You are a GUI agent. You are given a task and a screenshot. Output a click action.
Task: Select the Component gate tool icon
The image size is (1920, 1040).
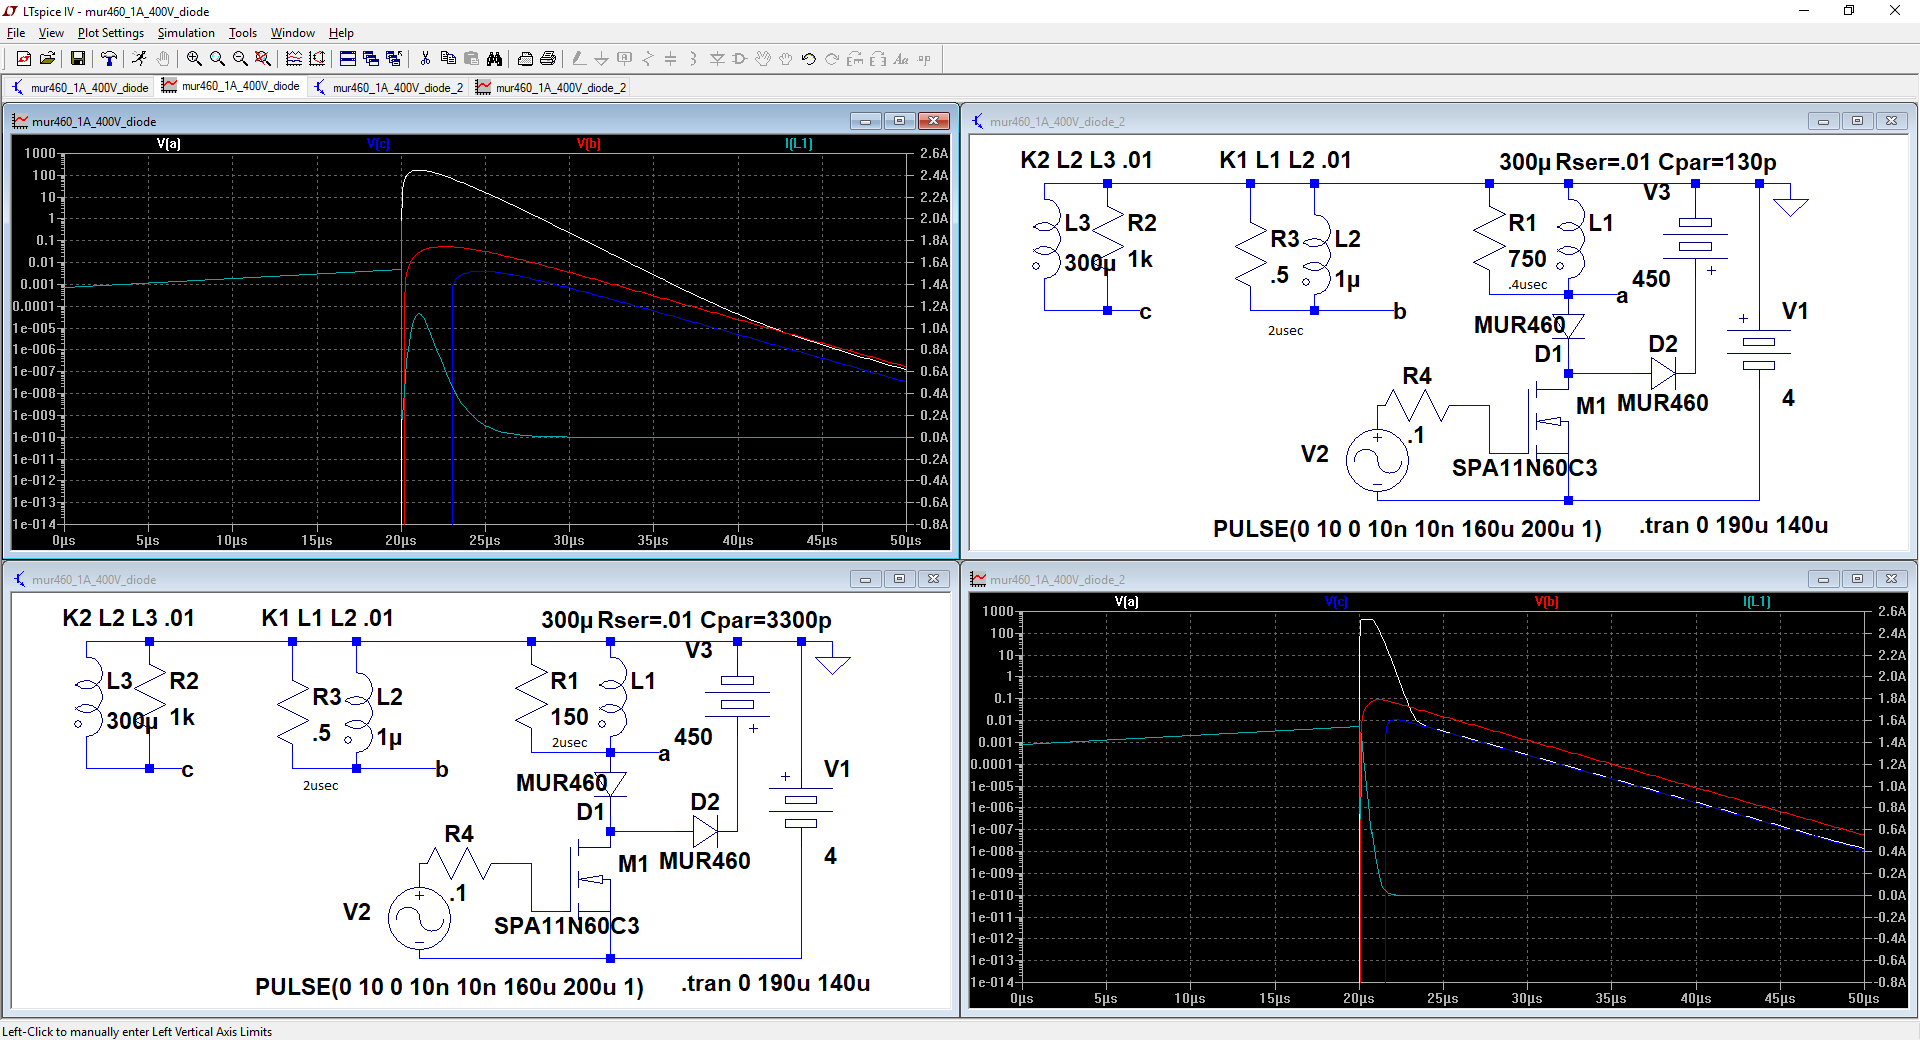click(x=740, y=59)
